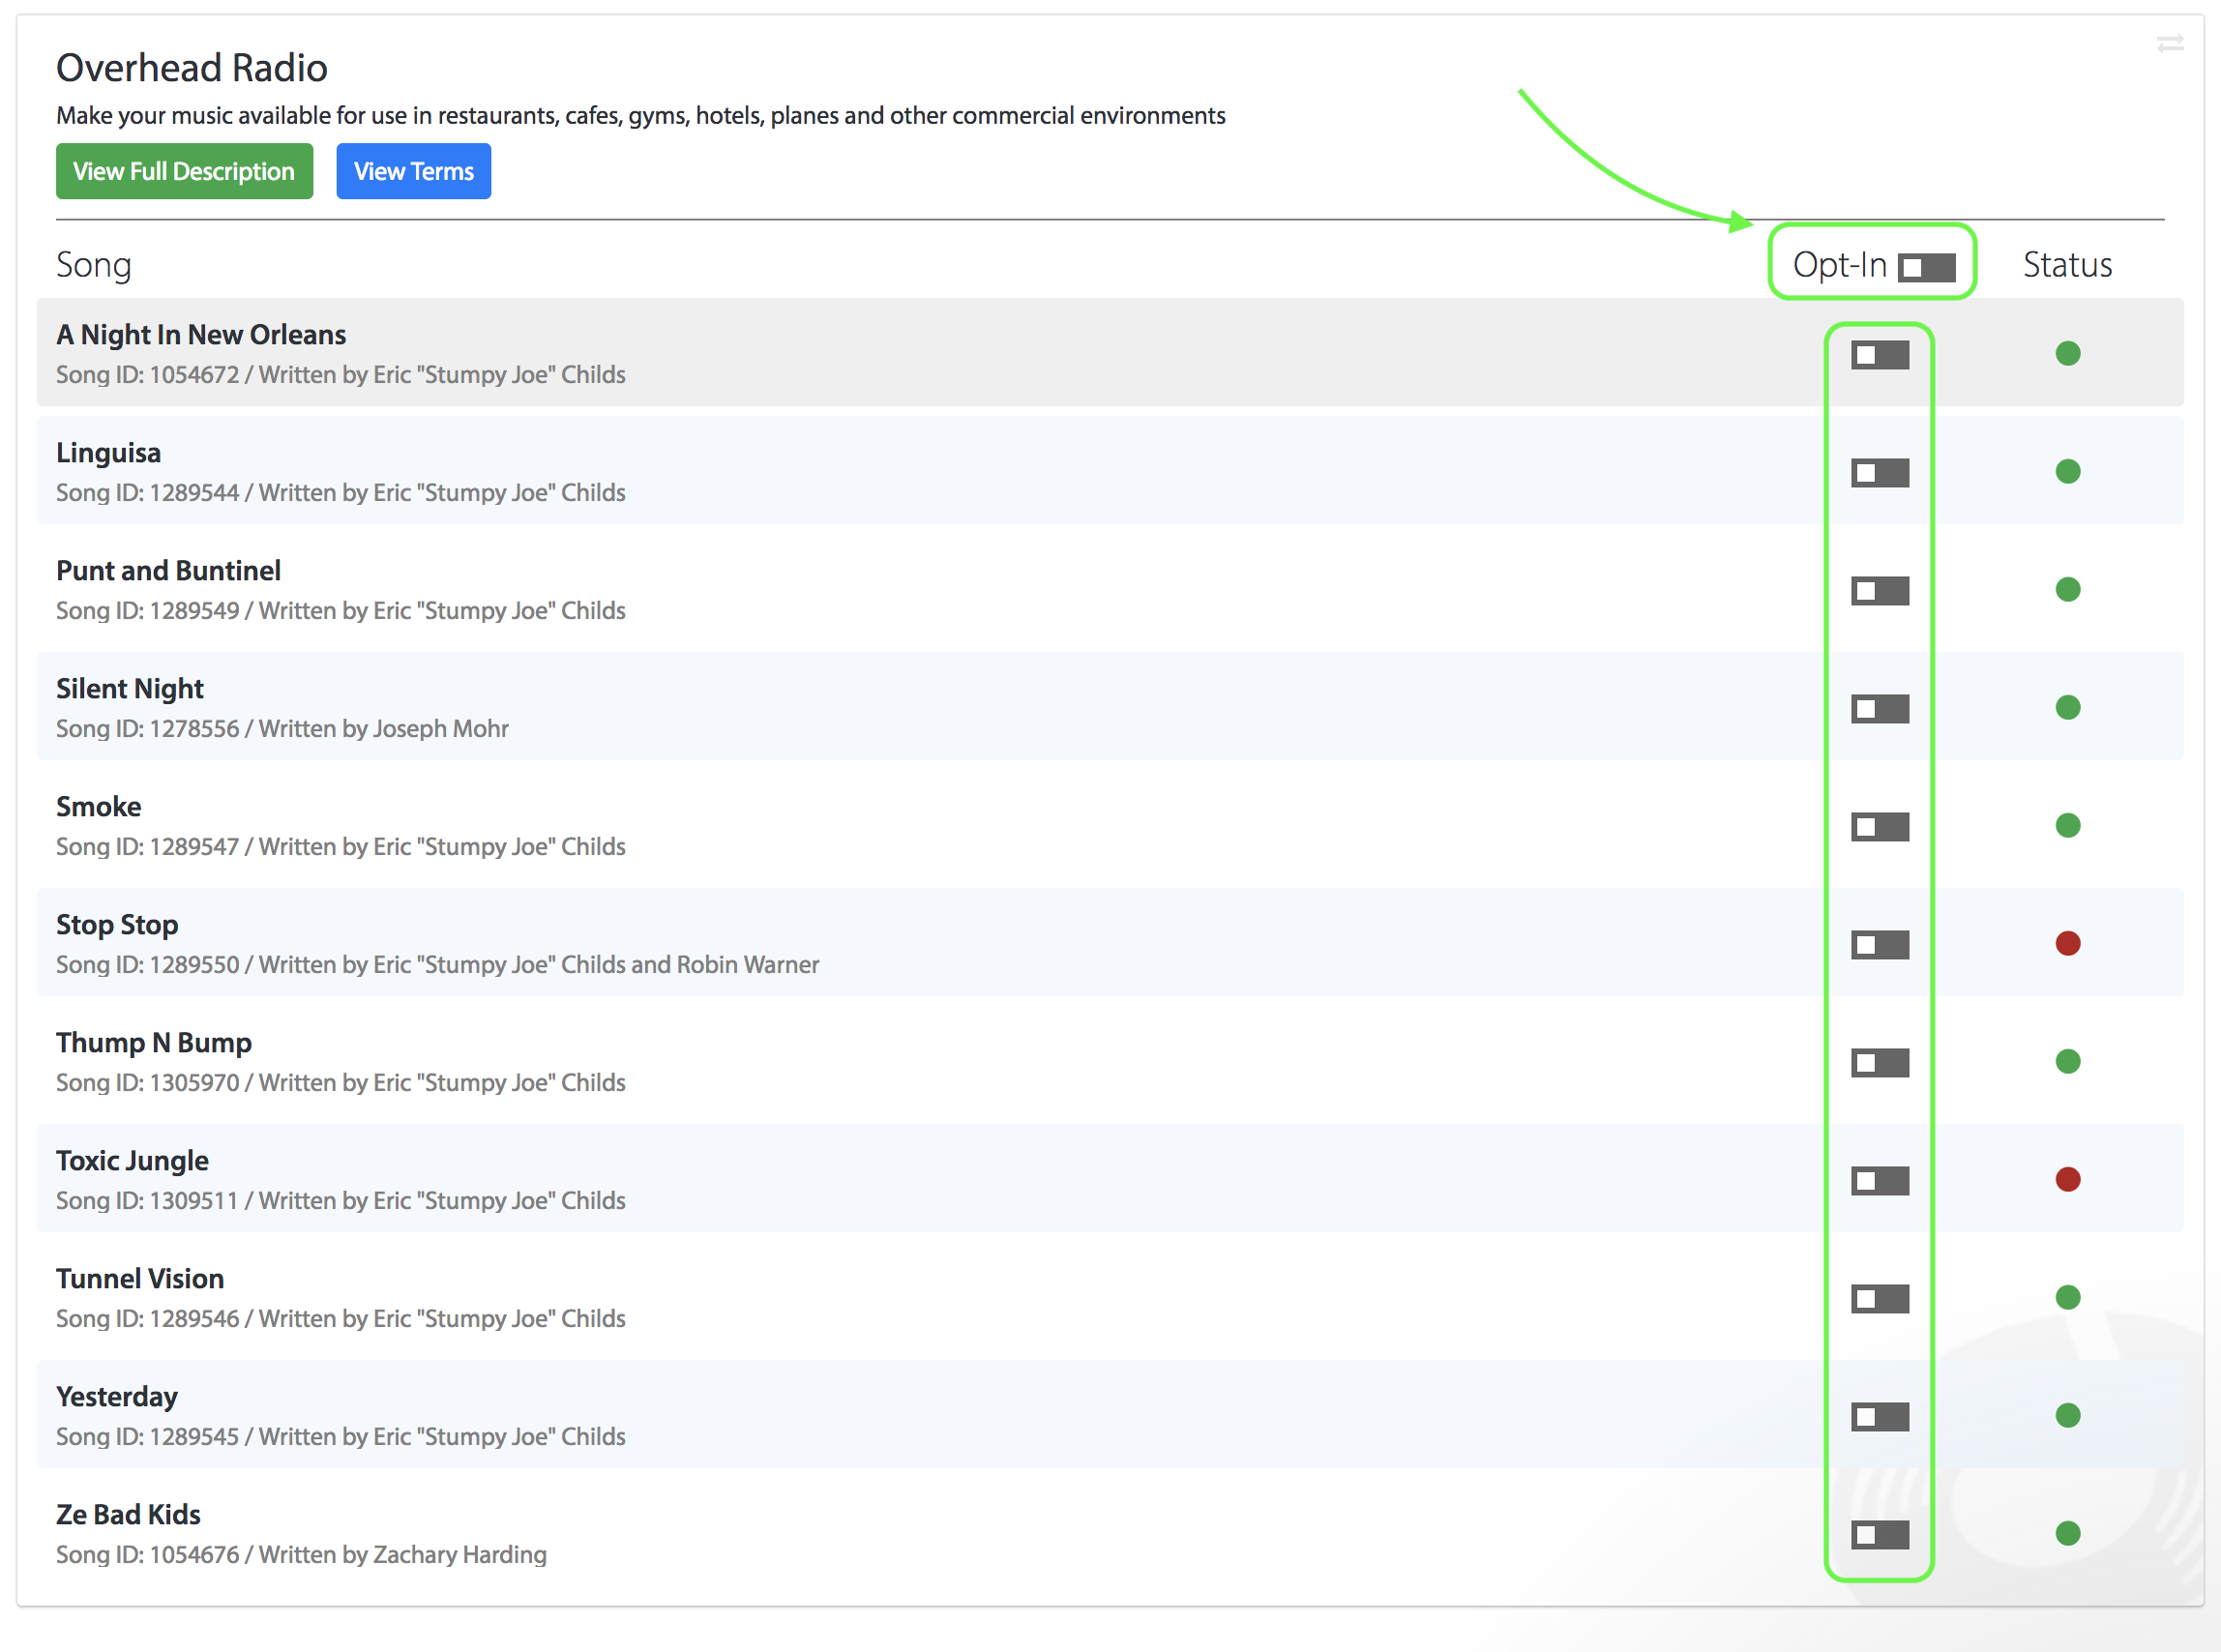The image size is (2221, 1652).
Task: Click red status dot for Stop Stop
Action: click(2067, 943)
